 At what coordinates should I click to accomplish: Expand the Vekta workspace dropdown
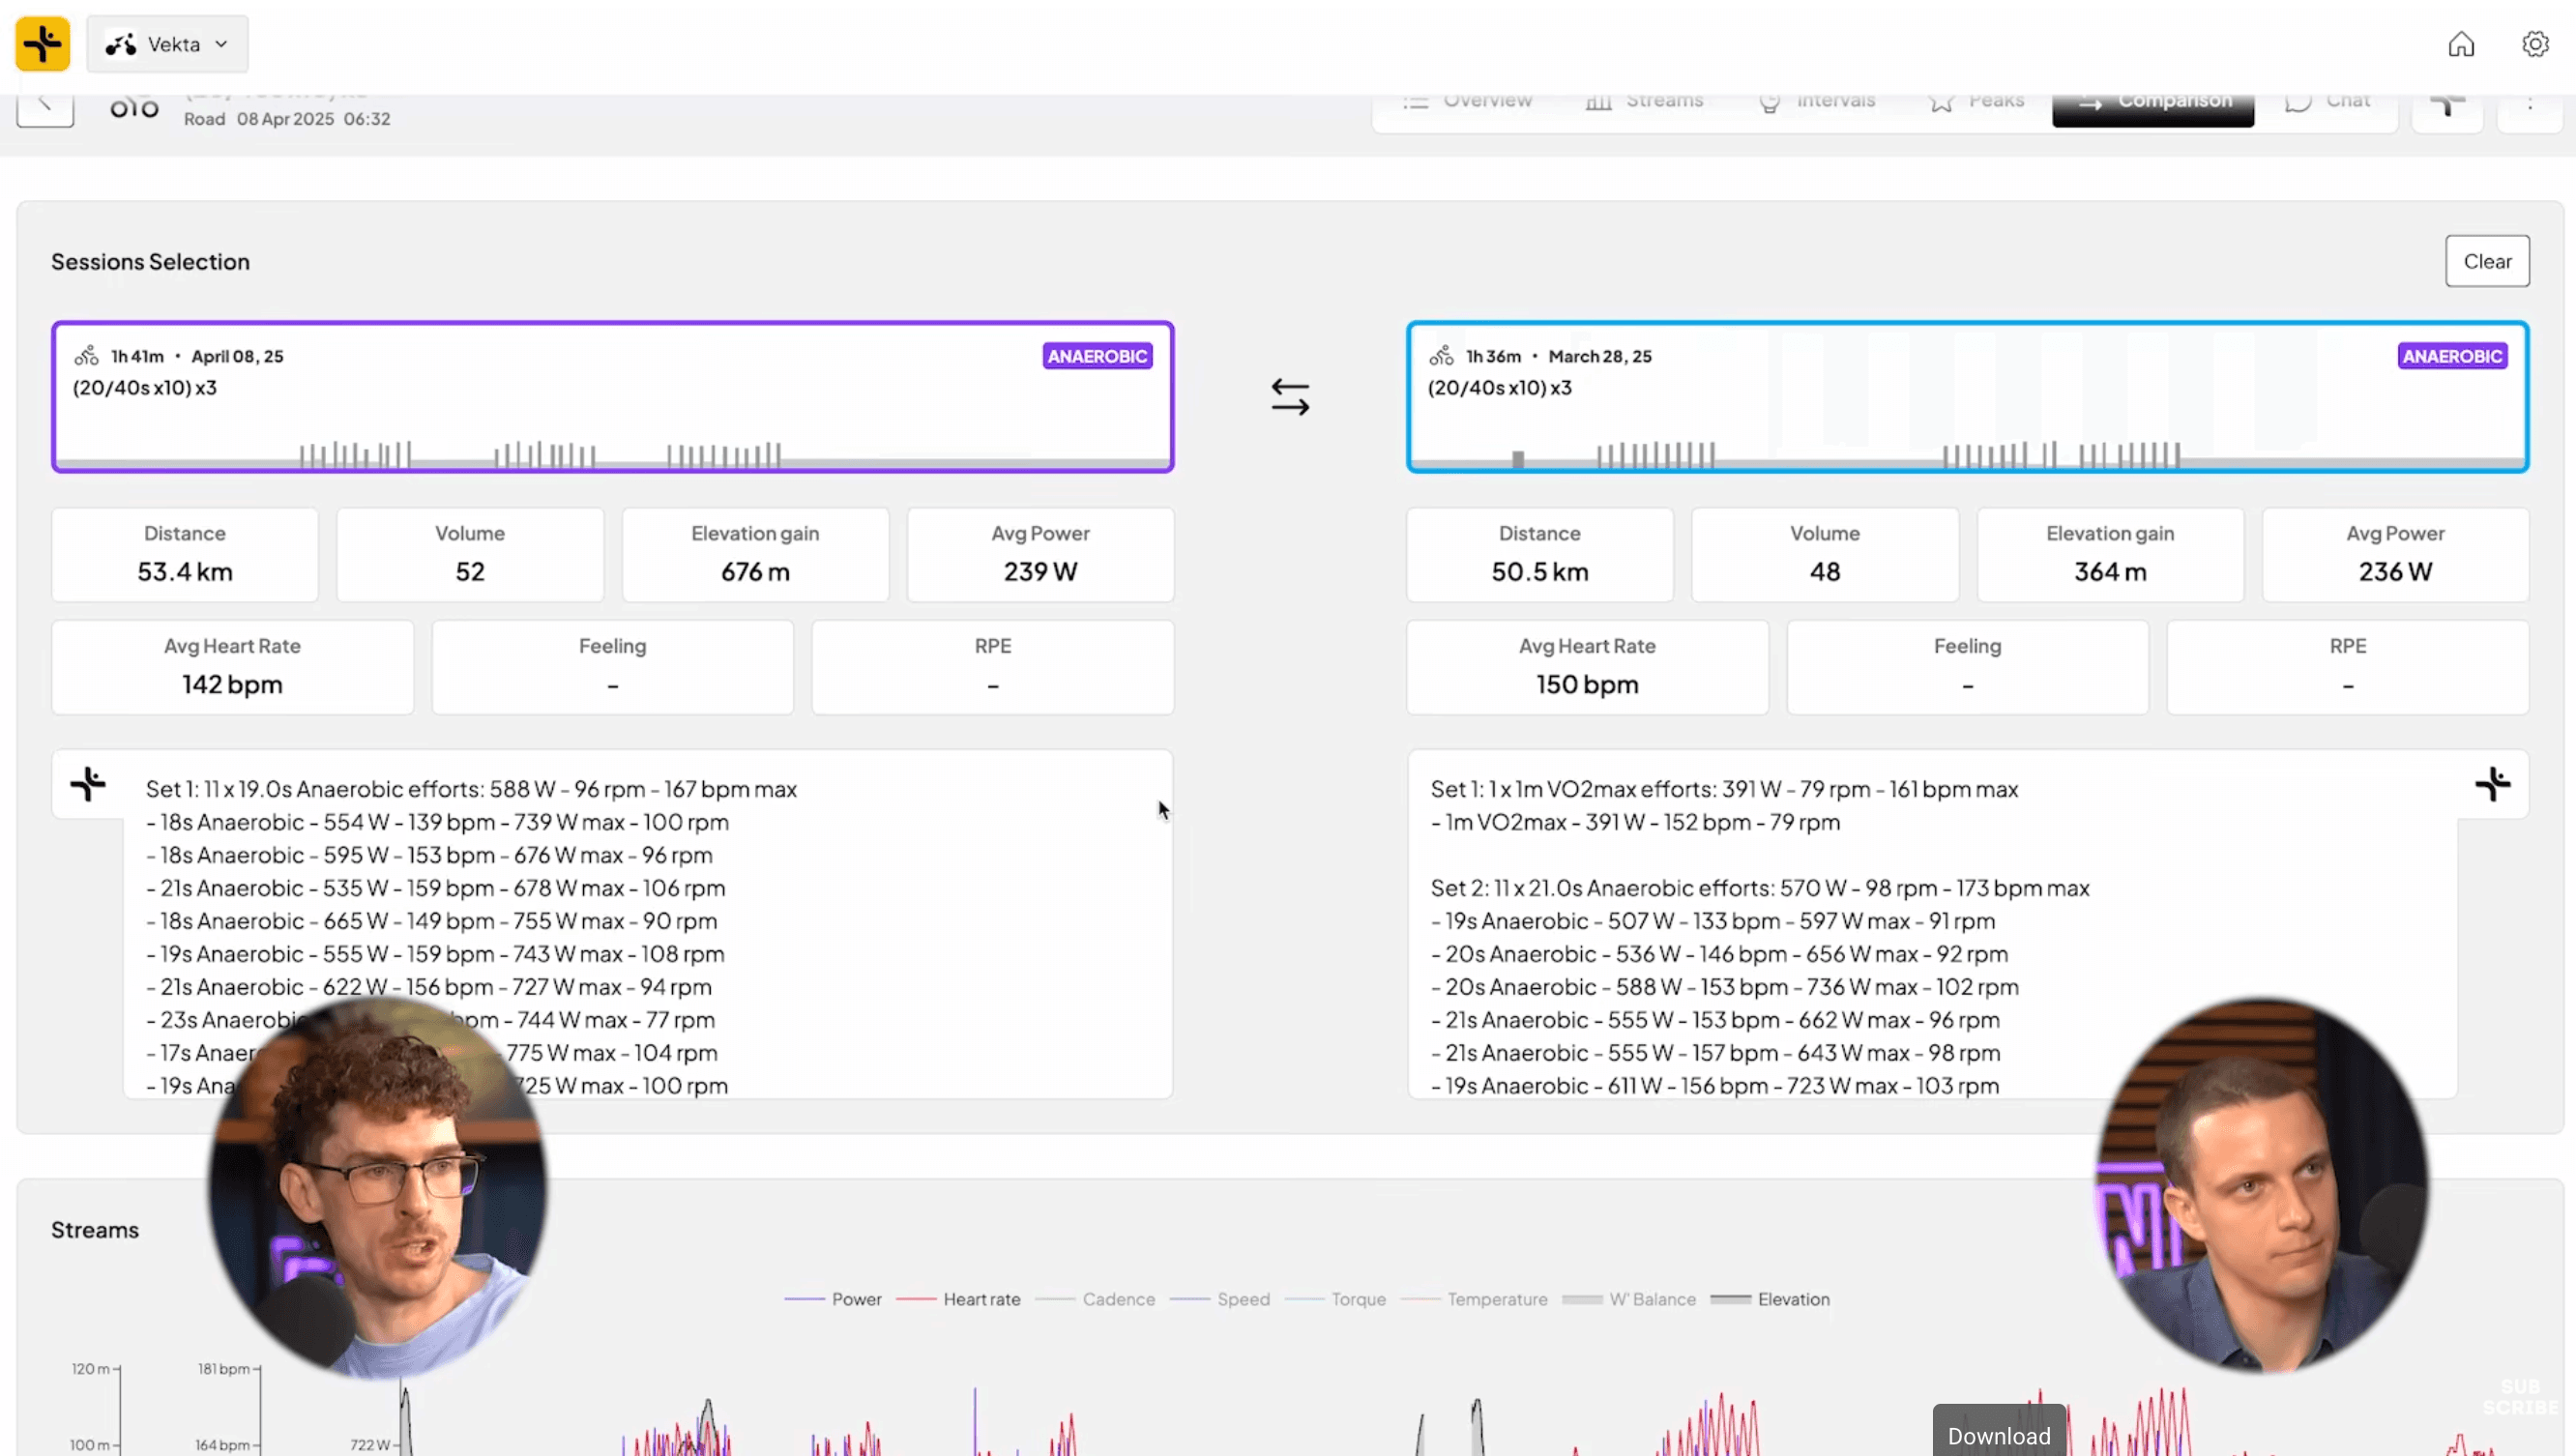(167, 44)
